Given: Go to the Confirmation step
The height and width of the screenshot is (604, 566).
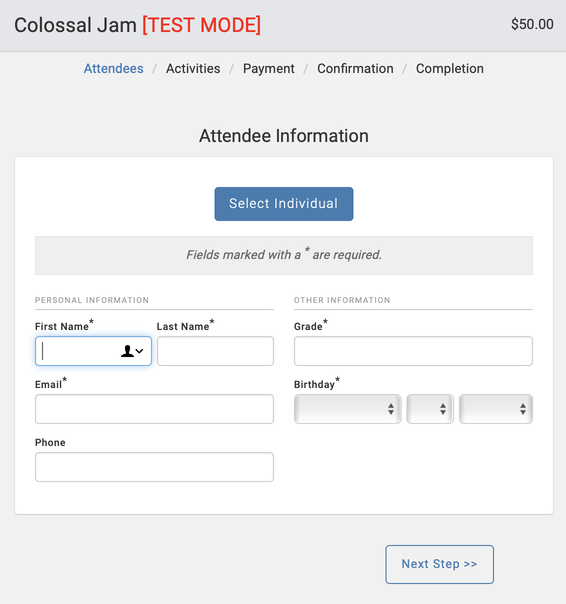Looking at the screenshot, I should tap(355, 69).
